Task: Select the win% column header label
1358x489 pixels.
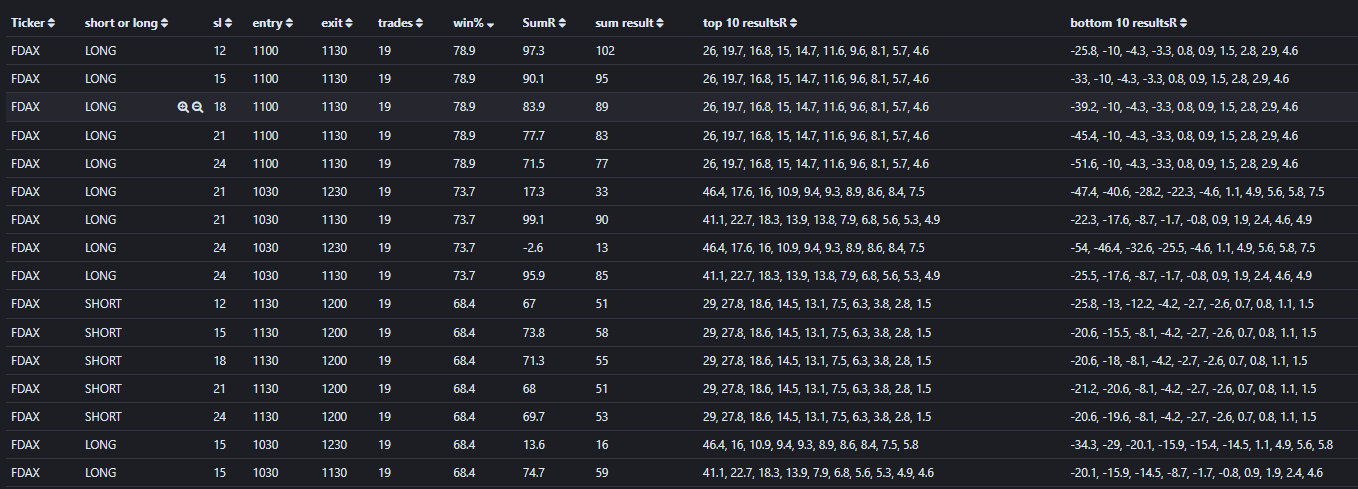Action: [x=467, y=23]
